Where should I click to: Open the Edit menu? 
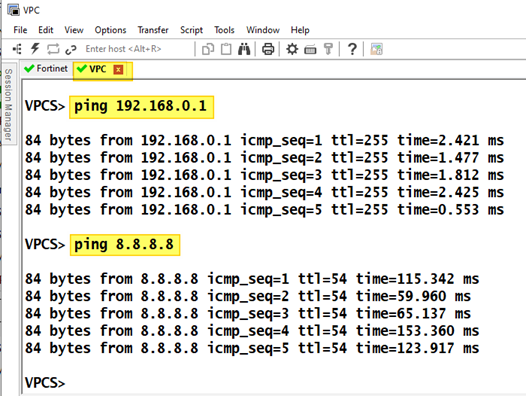coord(46,30)
